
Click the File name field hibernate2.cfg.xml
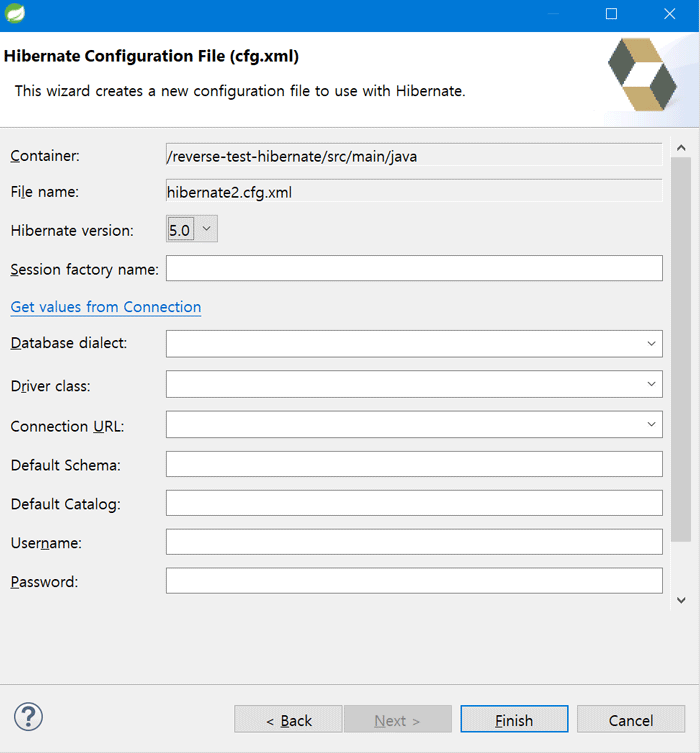[x=414, y=191]
